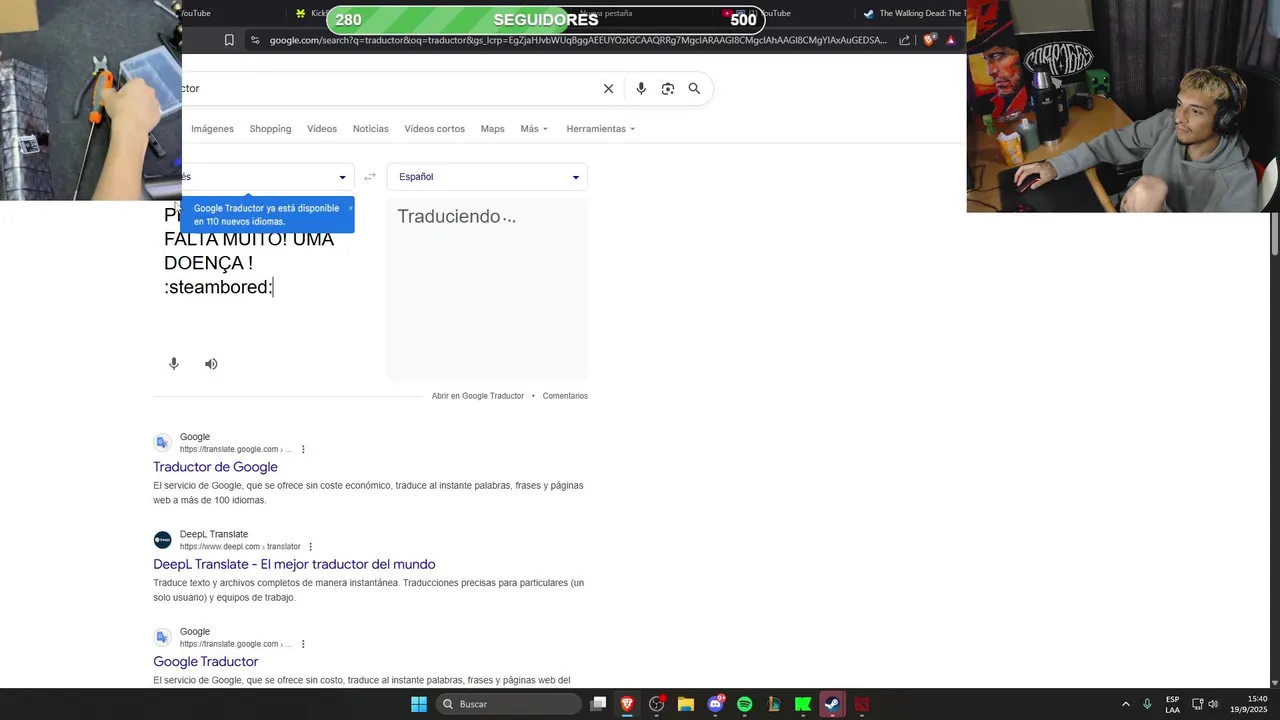Click the Windows taskbar Buscar search box
Image resolution: width=1280 pixels, height=720 pixels.
(509, 704)
